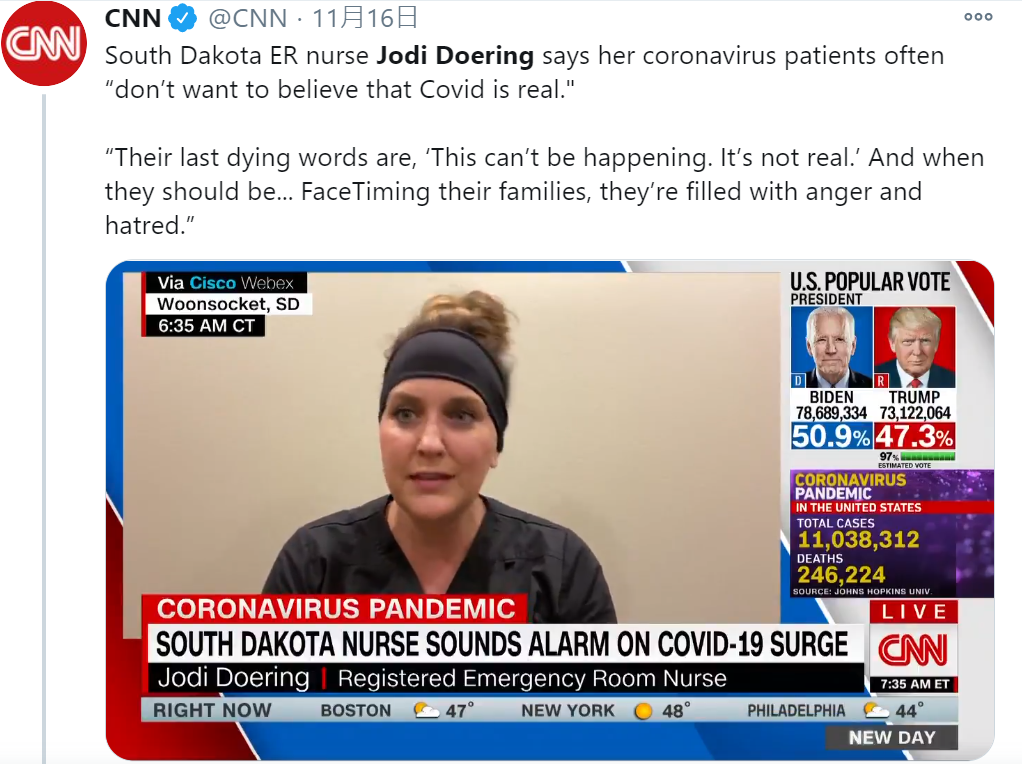Click the LIVE badge on the video
The height and width of the screenshot is (764, 1022).
tap(913, 611)
